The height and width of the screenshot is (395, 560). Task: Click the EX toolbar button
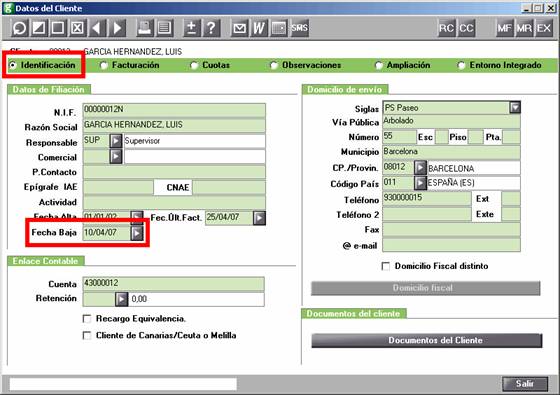click(544, 28)
